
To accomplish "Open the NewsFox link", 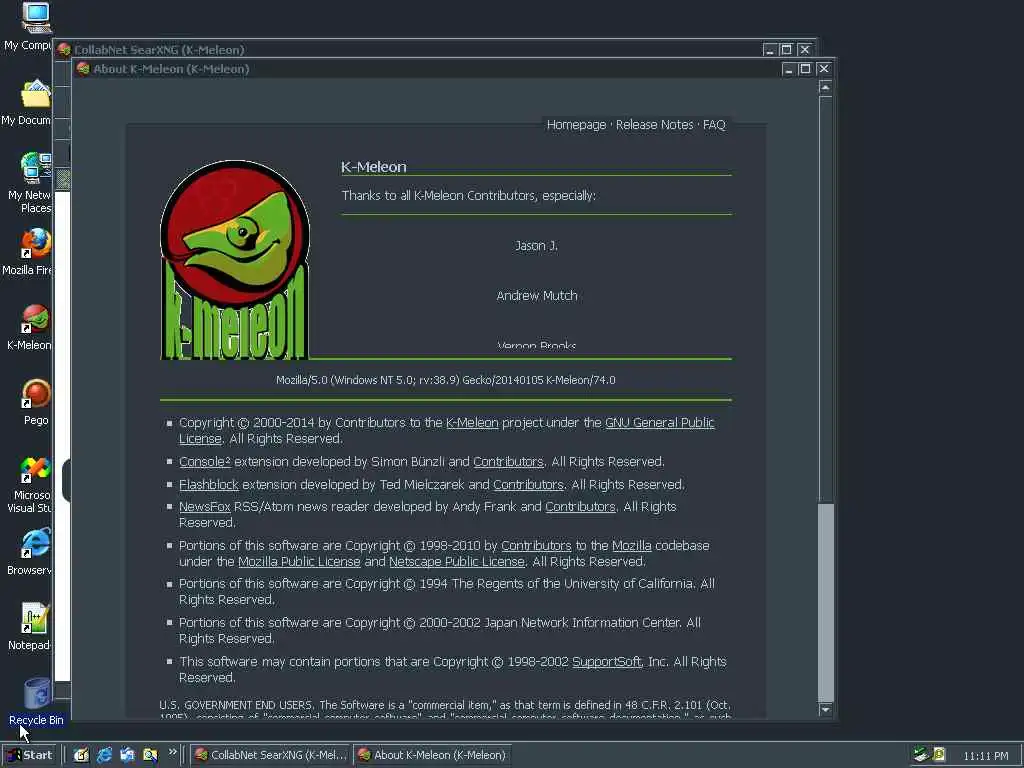I will click(204, 507).
